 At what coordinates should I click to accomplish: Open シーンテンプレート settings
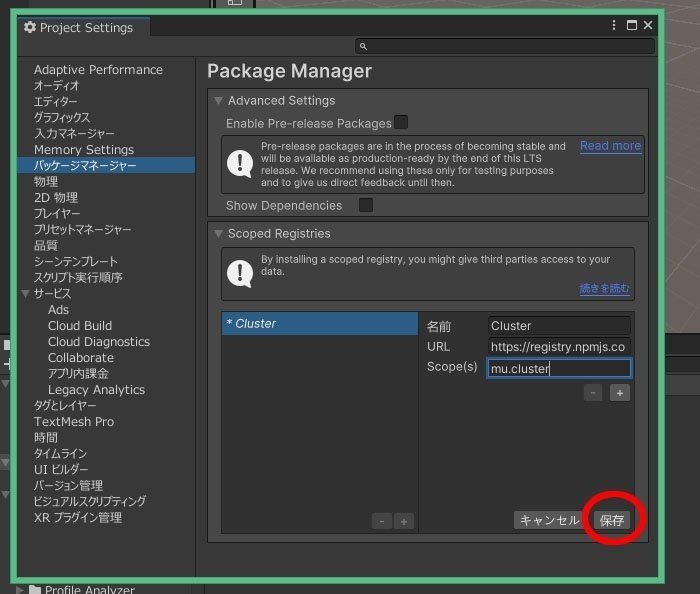point(76,262)
